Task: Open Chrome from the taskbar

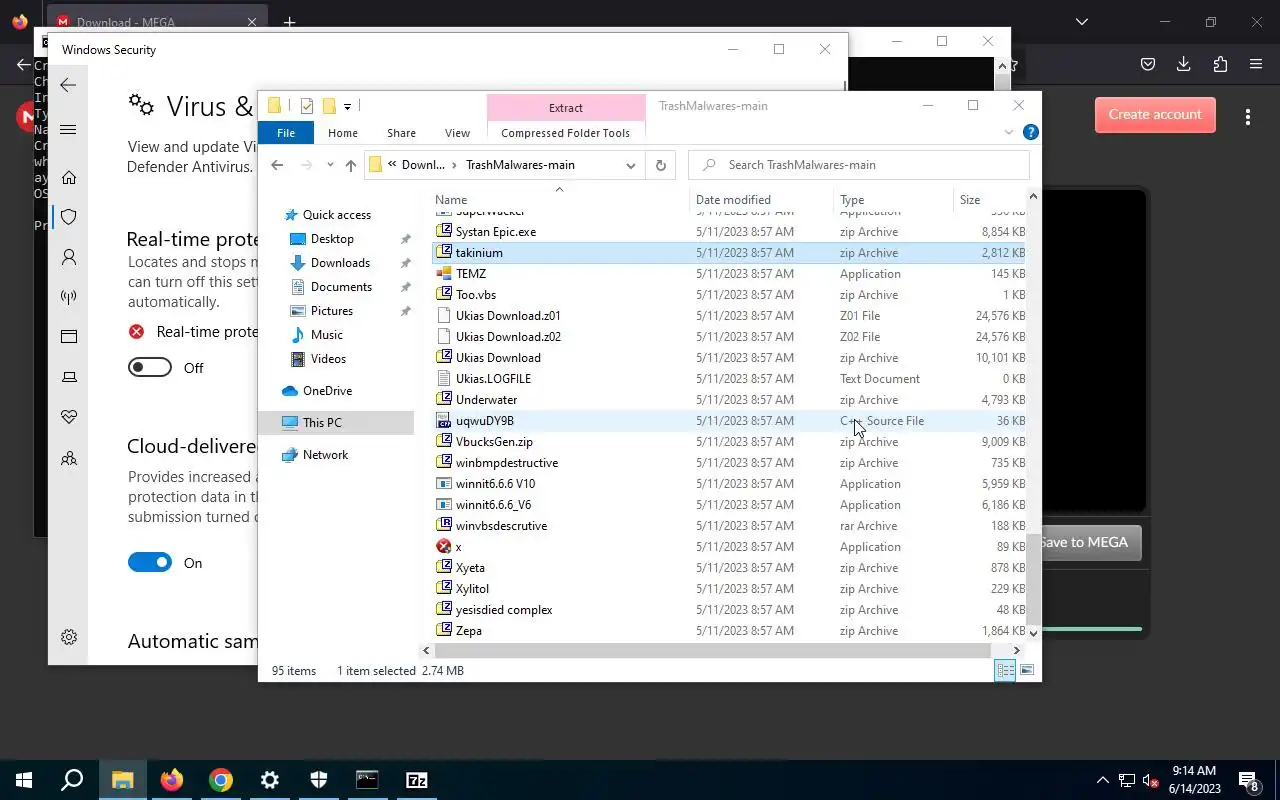Action: point(221,780)
